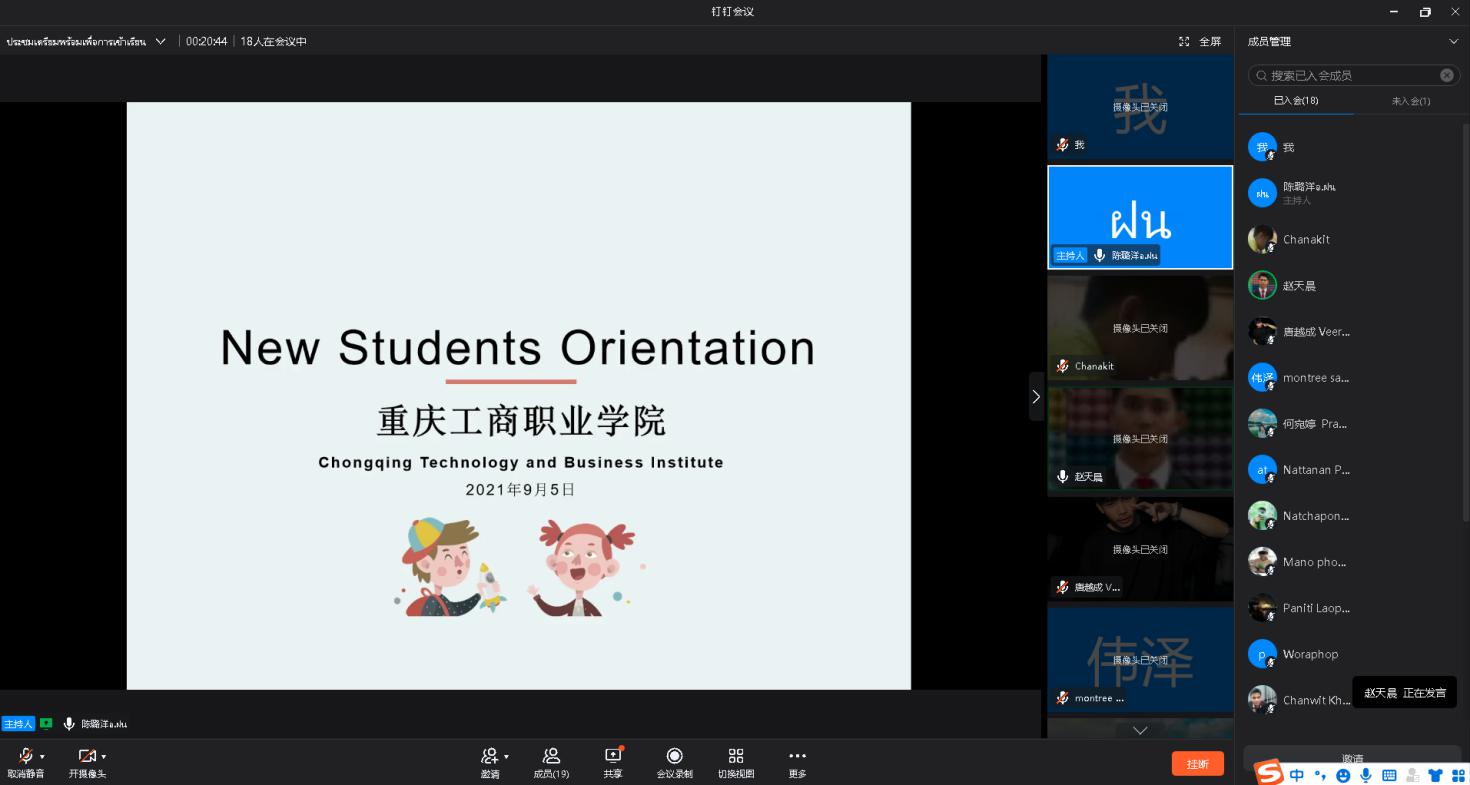
Task: Select the 我 video tile
Action: click(x=1140, y=106)
